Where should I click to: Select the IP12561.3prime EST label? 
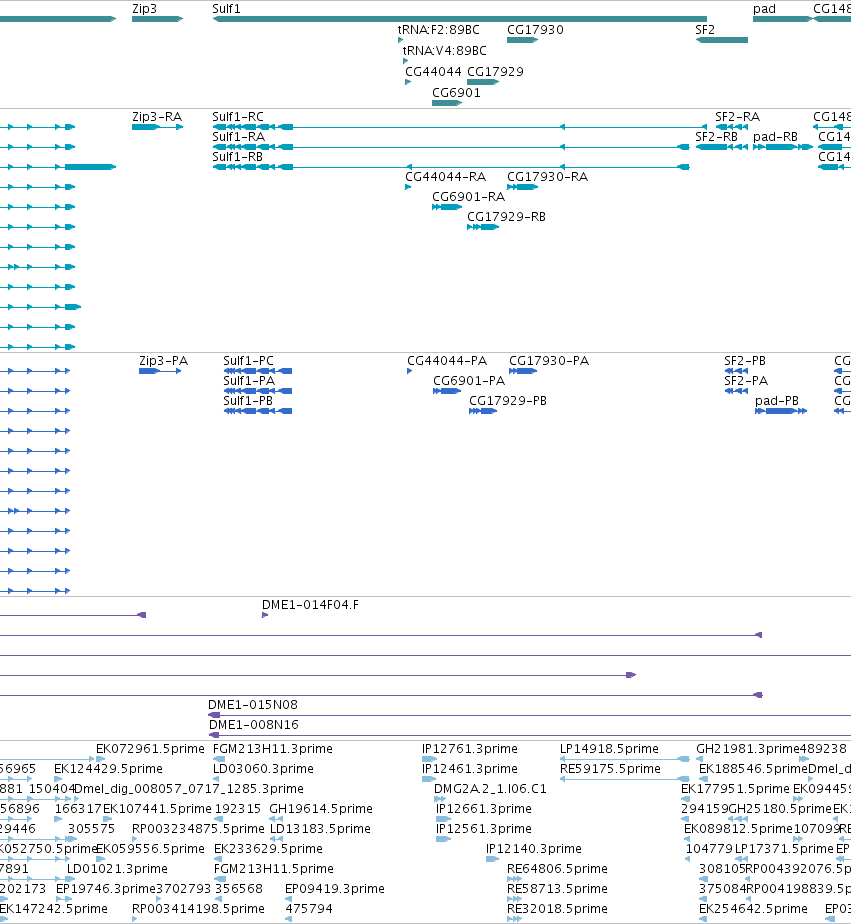pyautogui.click(x=484, y=829)
